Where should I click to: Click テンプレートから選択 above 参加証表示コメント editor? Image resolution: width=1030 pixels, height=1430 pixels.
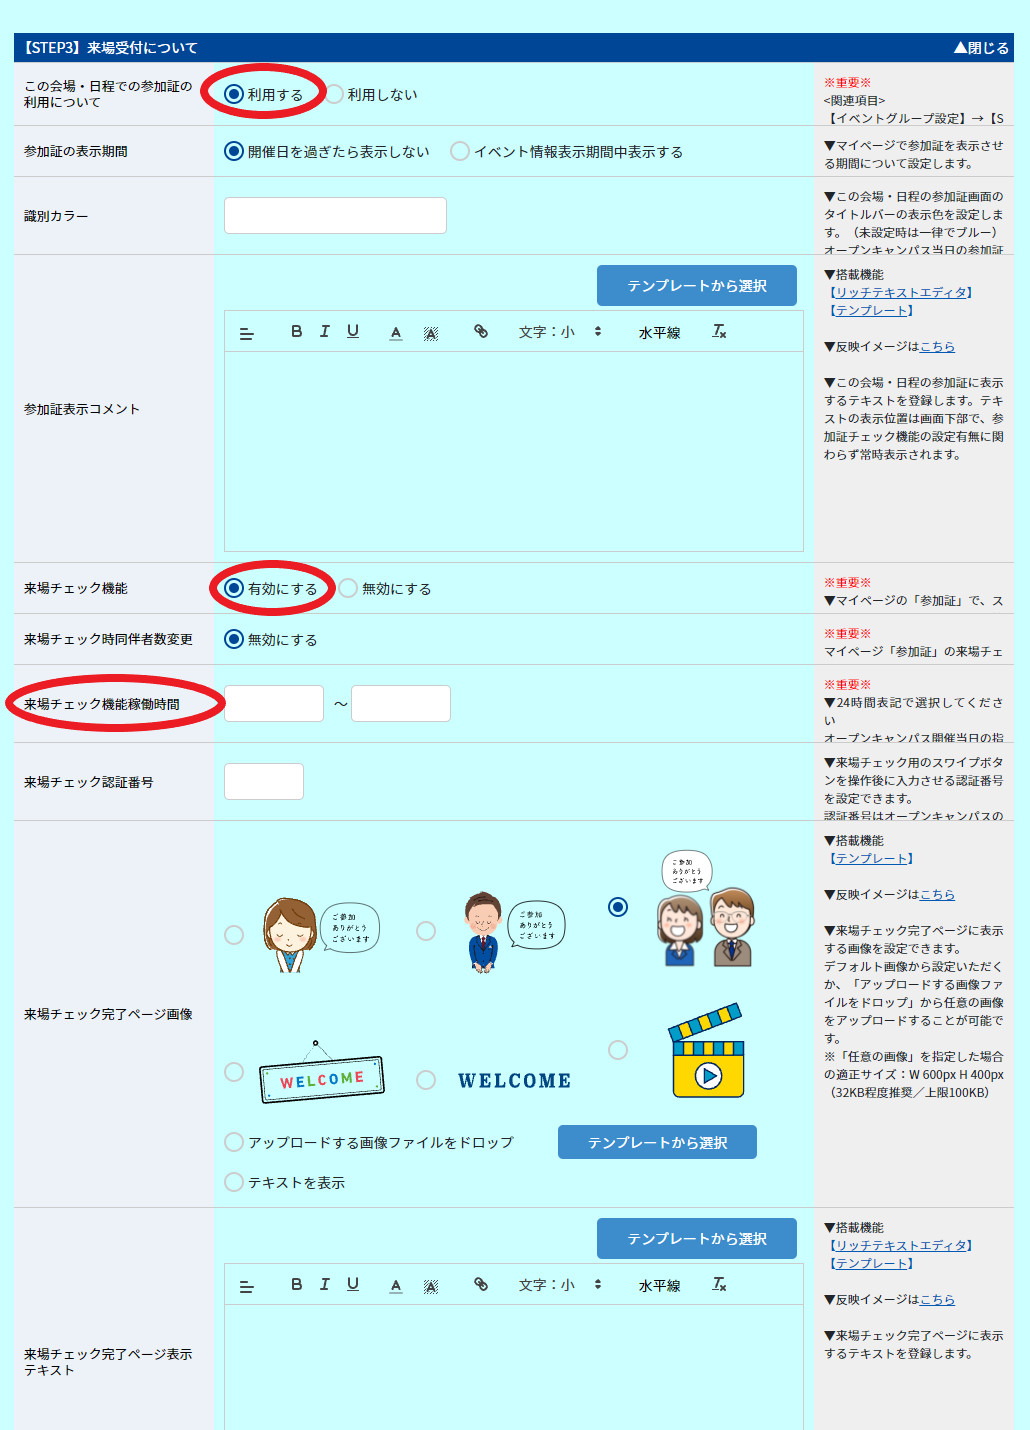click(x=697, y=286)
